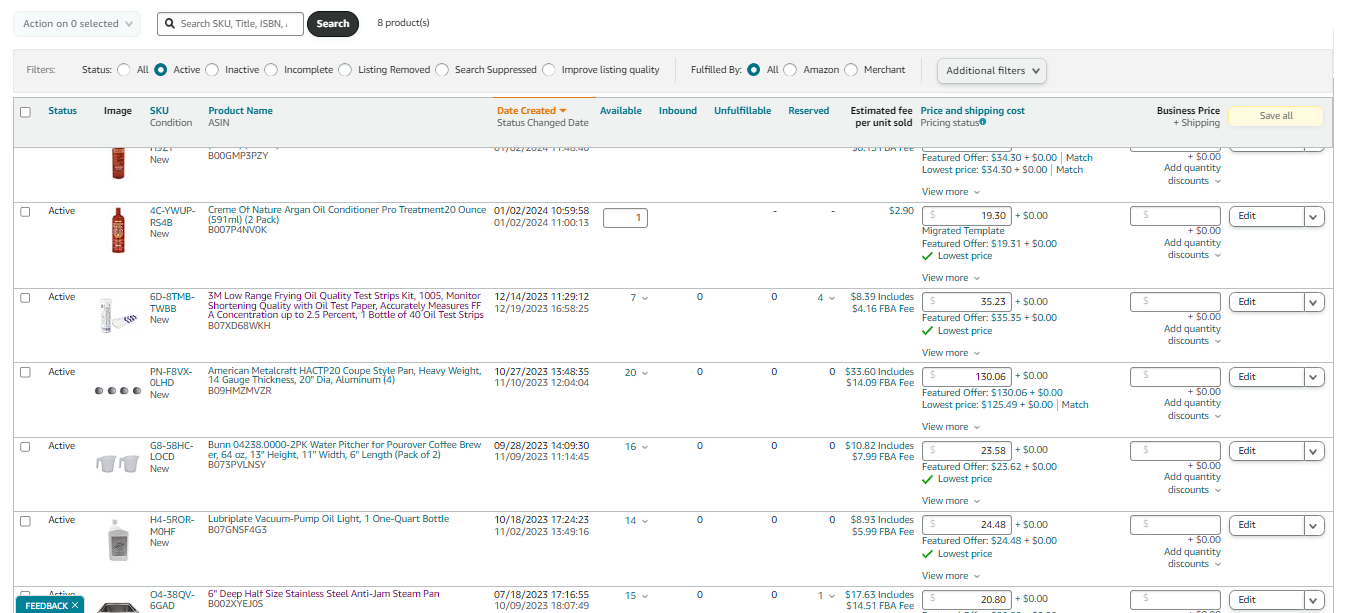The width and height of the screenshot is (1345, 613).
Task: Check the box for 3M test strips row
Action: point(26,297)
